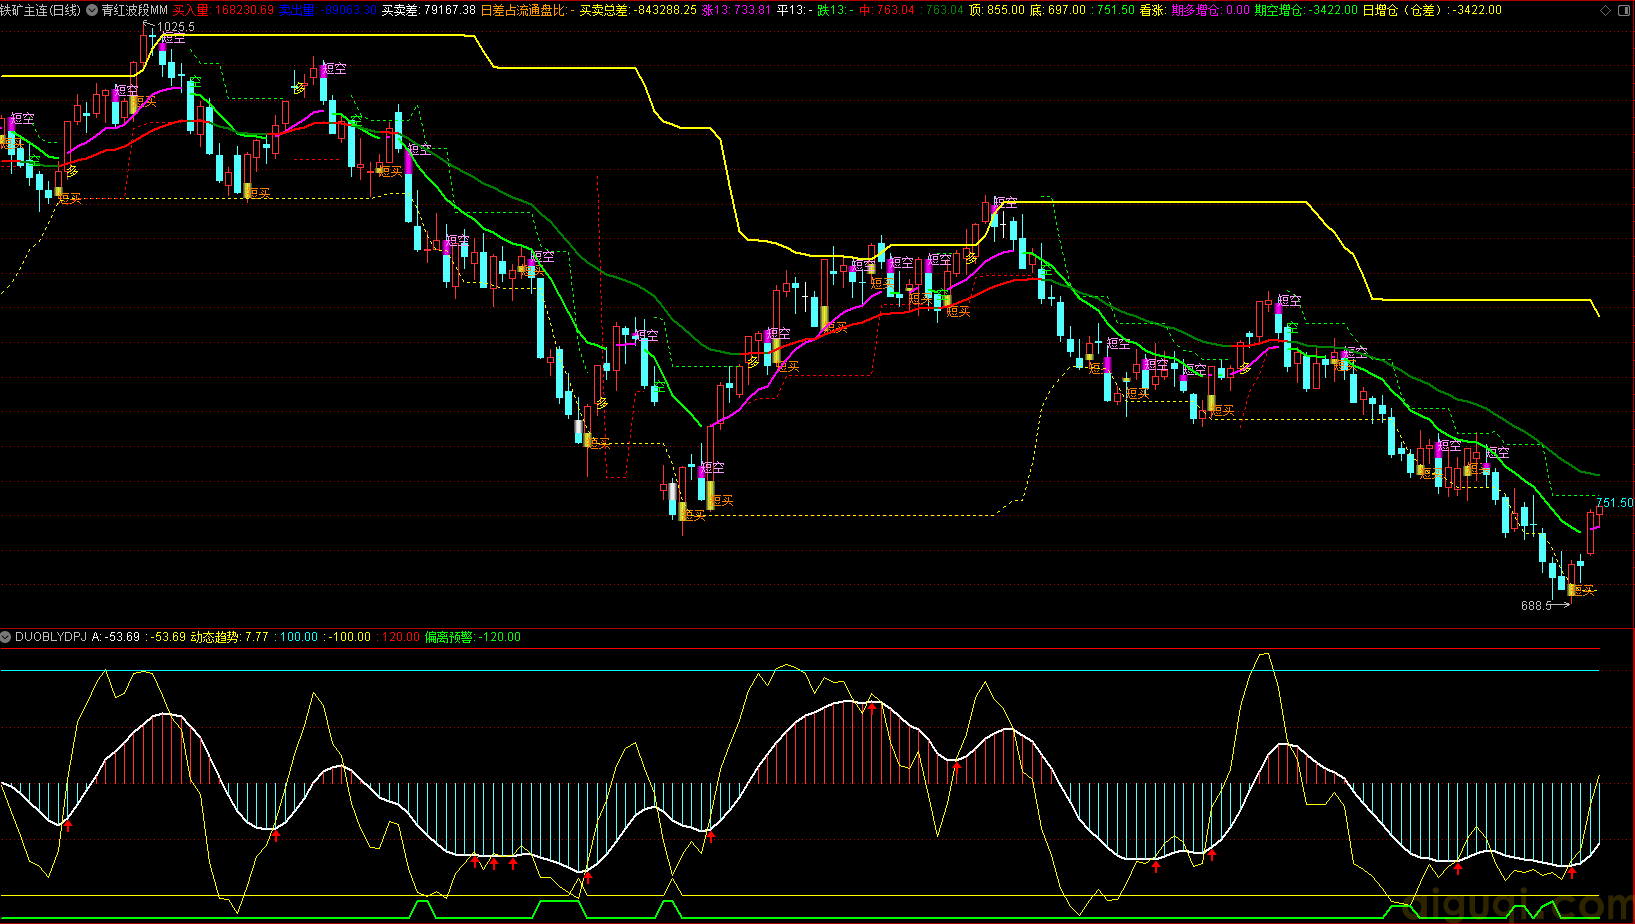Click the 顶: 855.00 value

[x=997, y=10]
